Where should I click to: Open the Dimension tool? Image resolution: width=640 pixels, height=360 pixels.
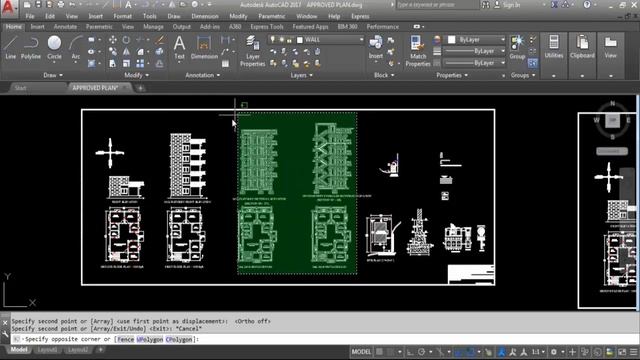[x=204, y=47]
